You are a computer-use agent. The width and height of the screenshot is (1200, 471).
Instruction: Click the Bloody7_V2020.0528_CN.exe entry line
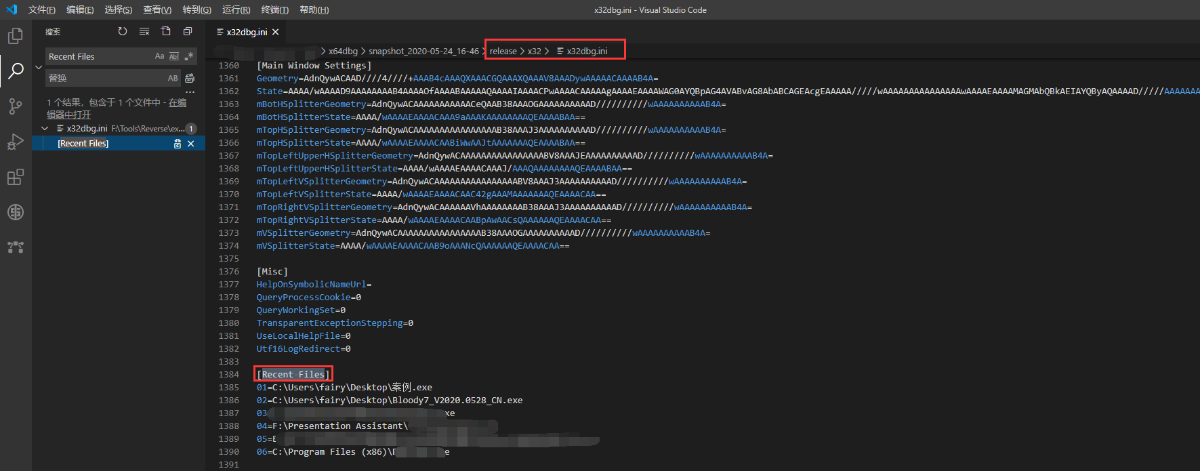[389, 400]
